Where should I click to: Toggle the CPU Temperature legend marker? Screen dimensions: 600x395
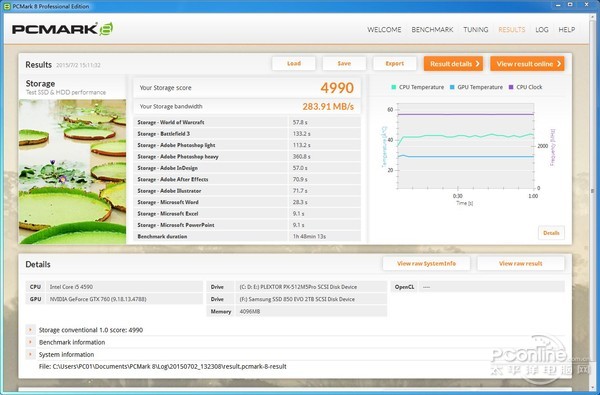pos(394,87)
